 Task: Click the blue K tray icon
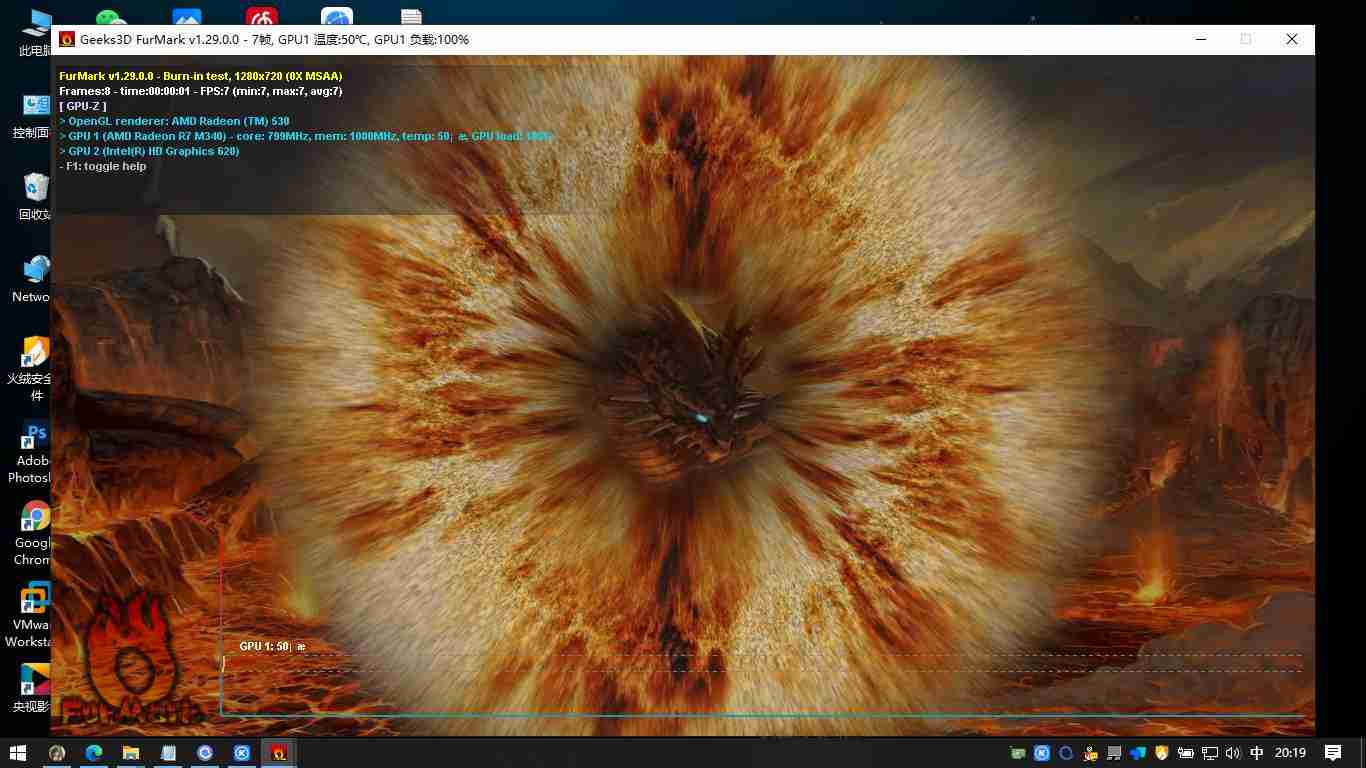pyautogui.click(x=1042, y=753)
